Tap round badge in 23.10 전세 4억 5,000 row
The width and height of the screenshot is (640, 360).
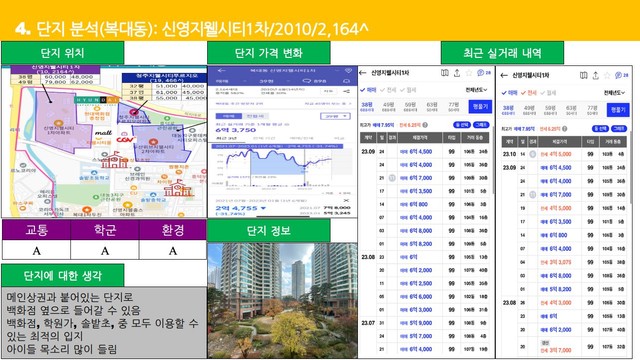click(533, 154)
